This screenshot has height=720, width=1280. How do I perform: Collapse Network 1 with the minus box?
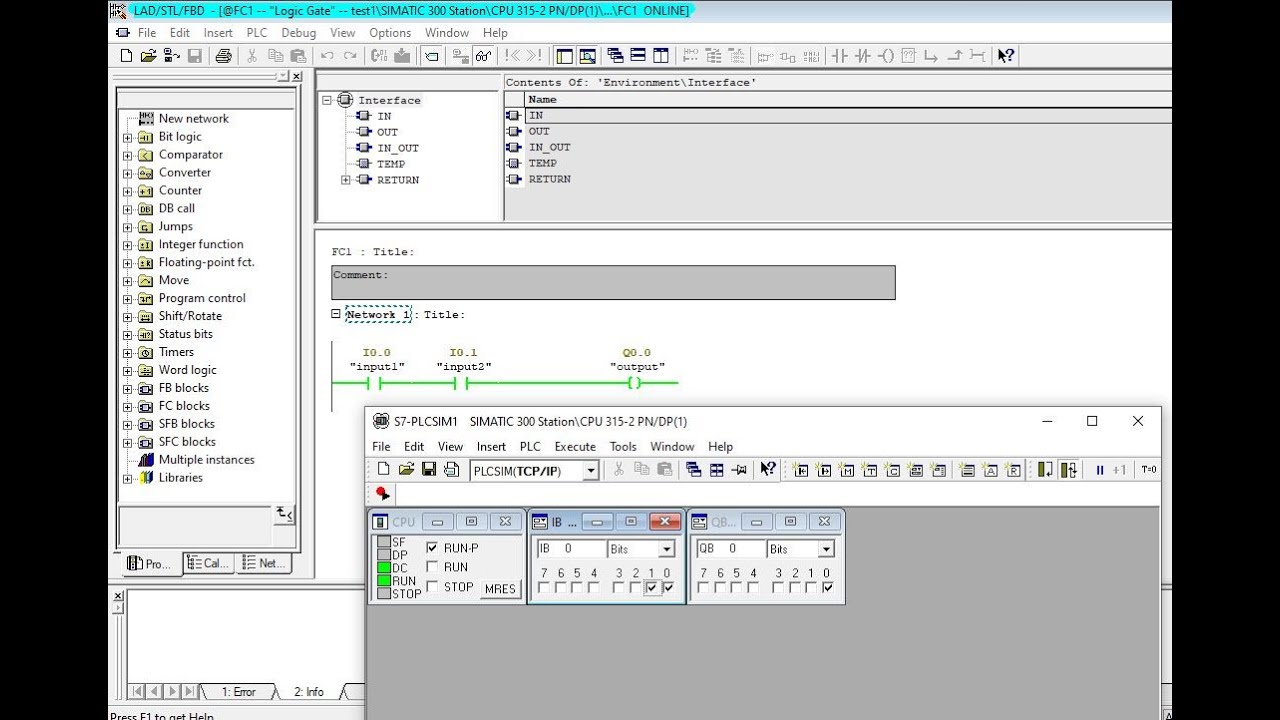click(336, 314)
